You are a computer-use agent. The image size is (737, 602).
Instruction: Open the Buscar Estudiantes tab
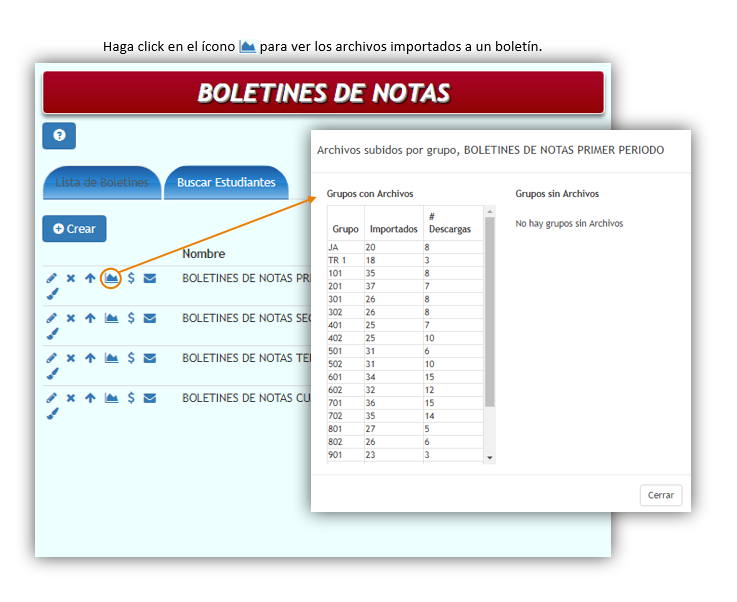click(x=226, y=182)
